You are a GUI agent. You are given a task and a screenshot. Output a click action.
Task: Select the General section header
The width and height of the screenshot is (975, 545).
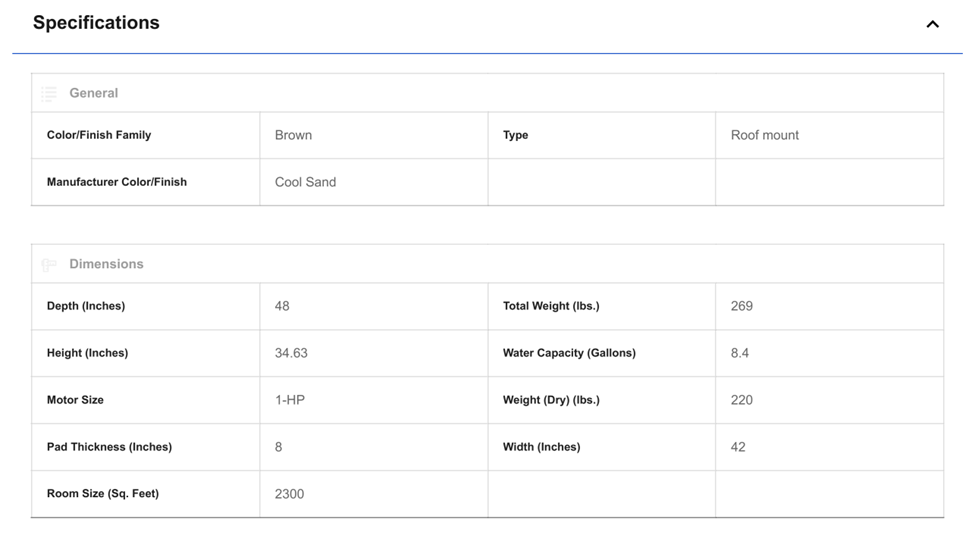coord(93,93)
